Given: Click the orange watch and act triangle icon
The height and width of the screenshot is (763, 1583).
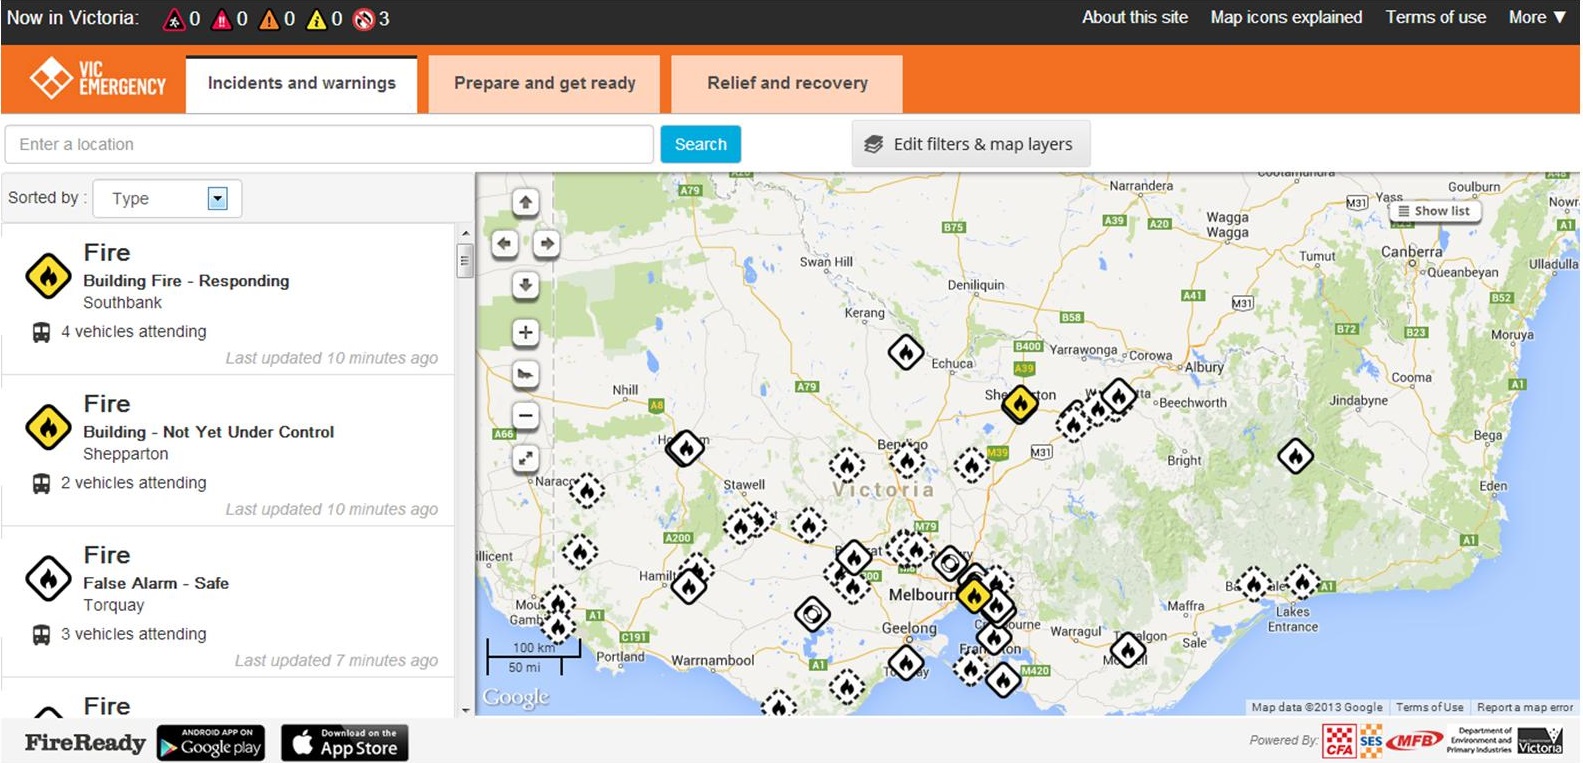Looking at the screenshot, I should (269, 19).
